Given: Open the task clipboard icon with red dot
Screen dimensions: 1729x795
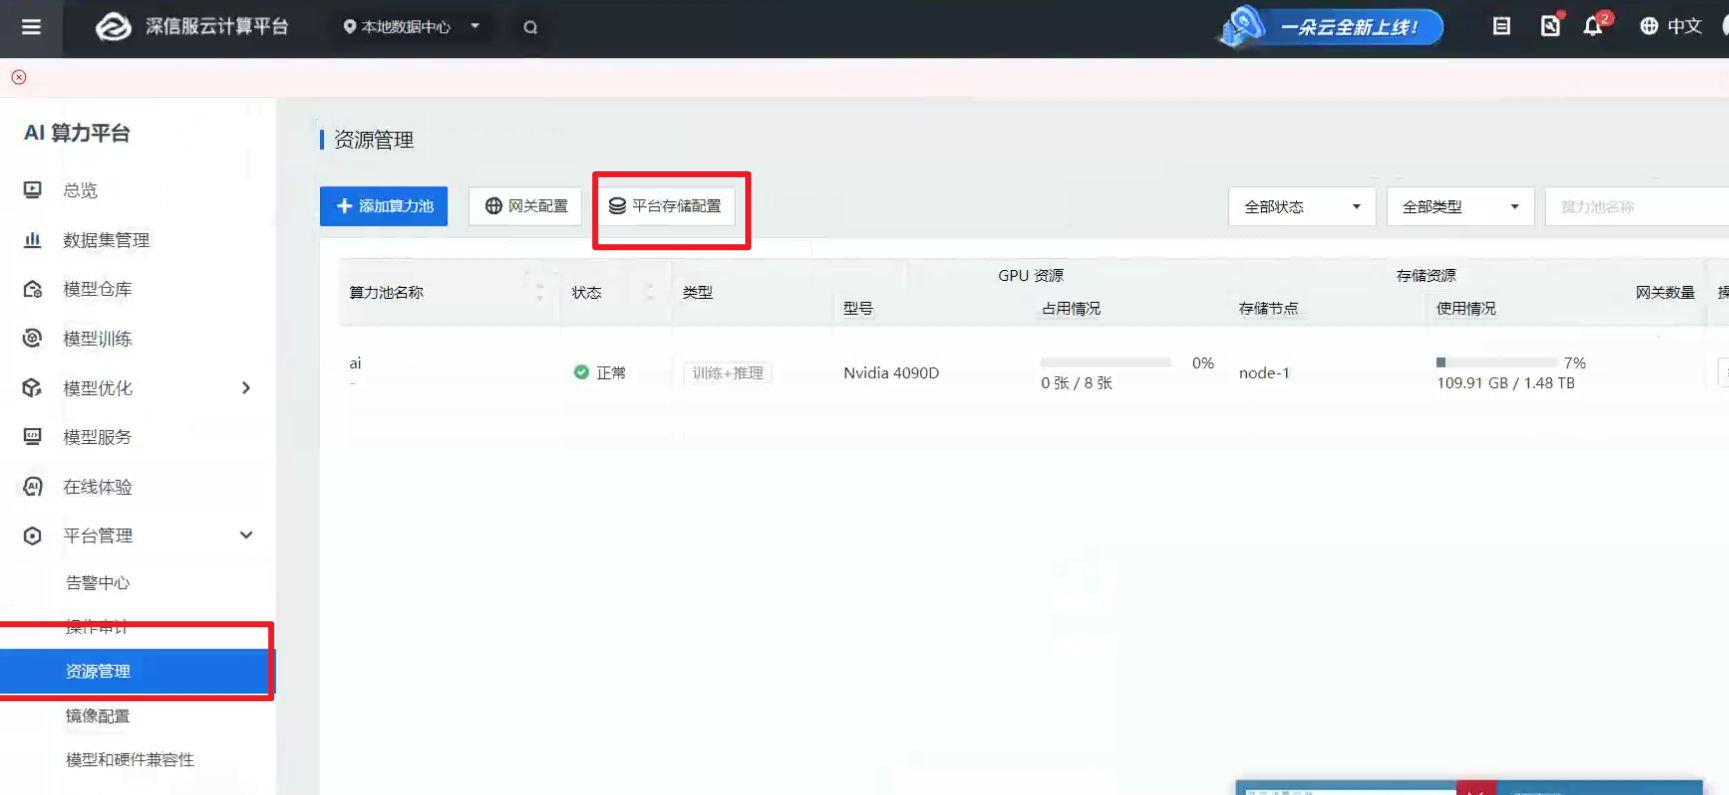Looking at the screenshot, I should coord(1550,26).
